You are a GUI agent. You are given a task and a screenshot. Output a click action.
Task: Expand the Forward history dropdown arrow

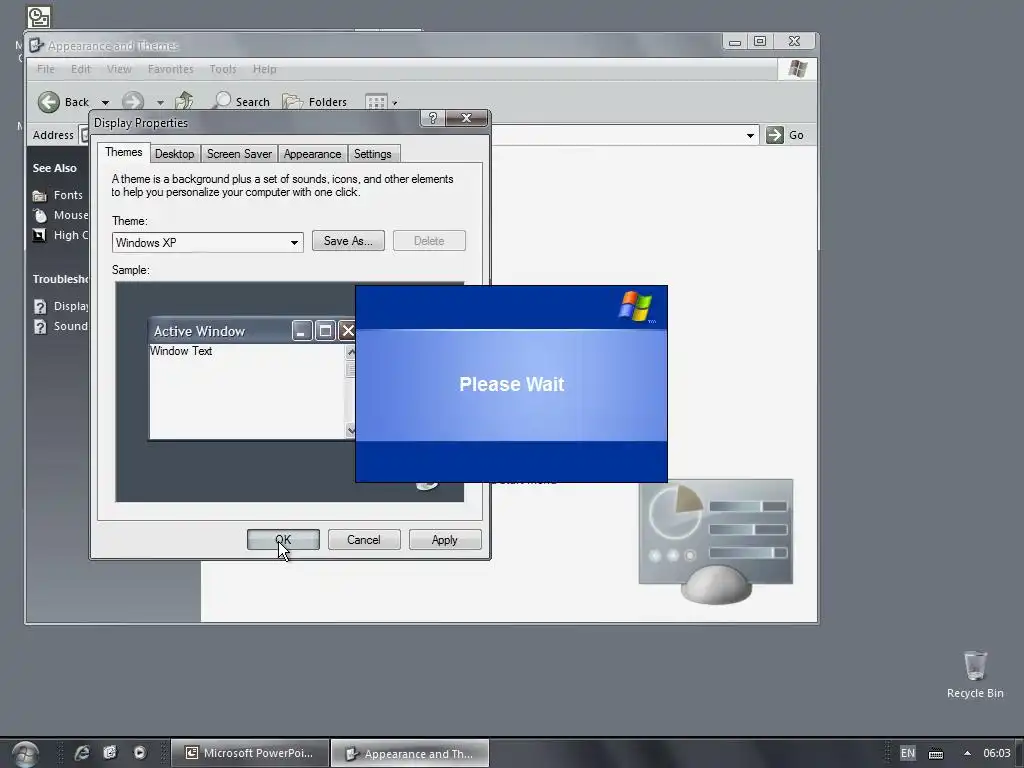click(160, 103)
